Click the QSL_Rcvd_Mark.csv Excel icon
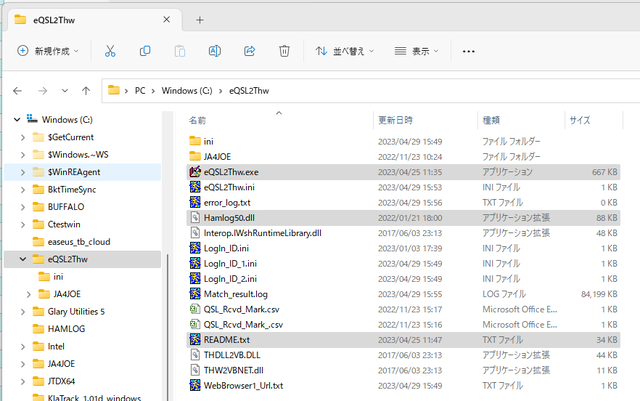This screenshot has height=401, width=640. [195, 309]
